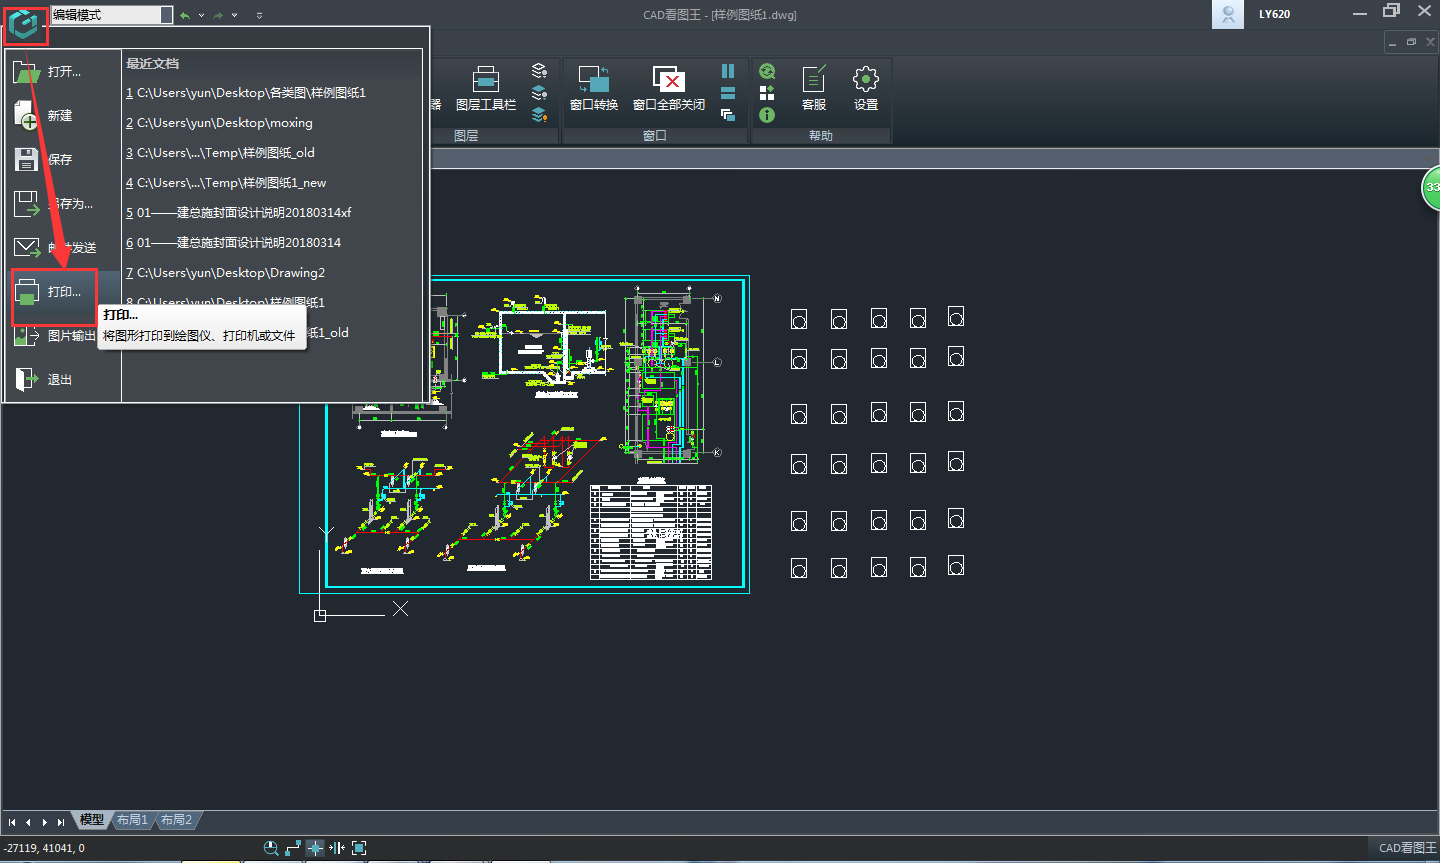Toggle the ortho mode status bar icon
1440x863 pixels.
(x=293, y=848)
